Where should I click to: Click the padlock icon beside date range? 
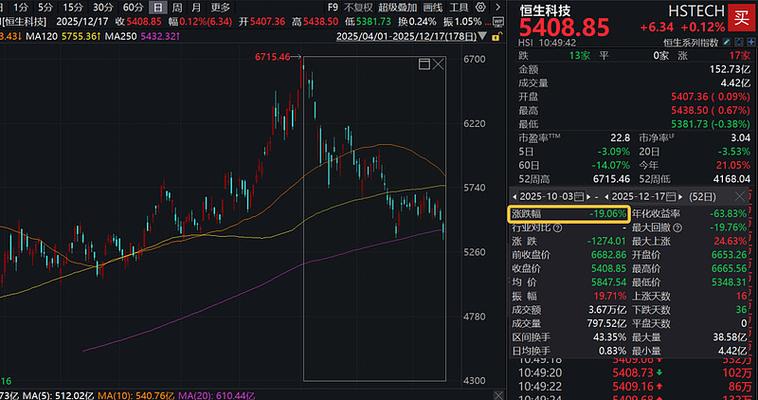496,36
